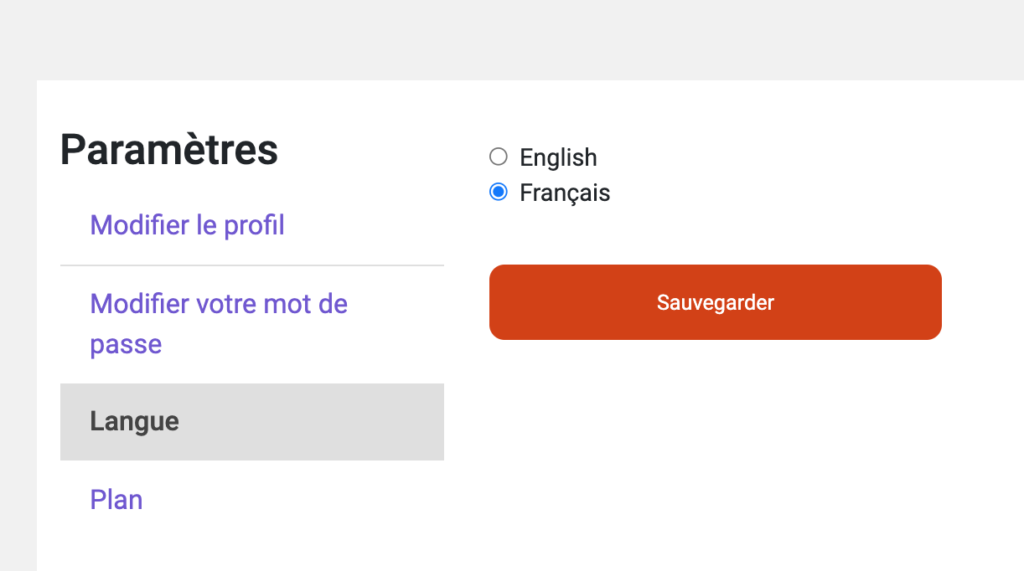Click the Français language label text

564,192
